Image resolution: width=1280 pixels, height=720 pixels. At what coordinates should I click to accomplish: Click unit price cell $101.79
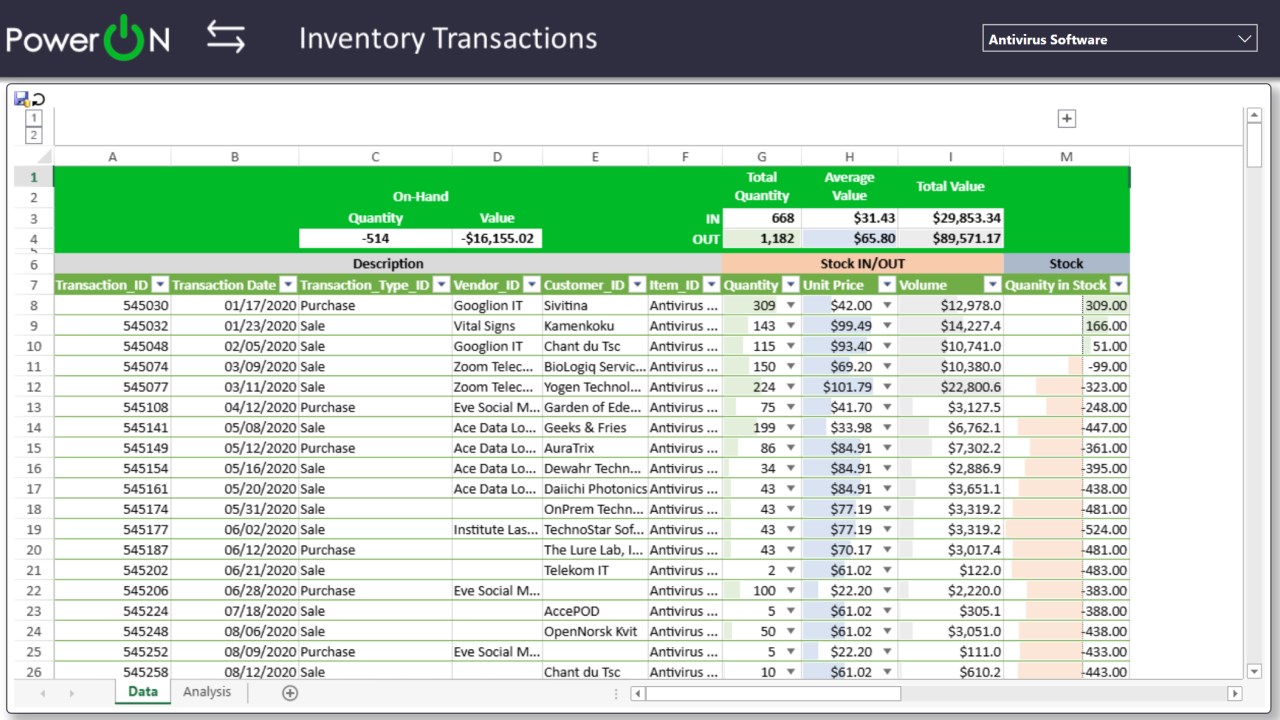(849, 387)
